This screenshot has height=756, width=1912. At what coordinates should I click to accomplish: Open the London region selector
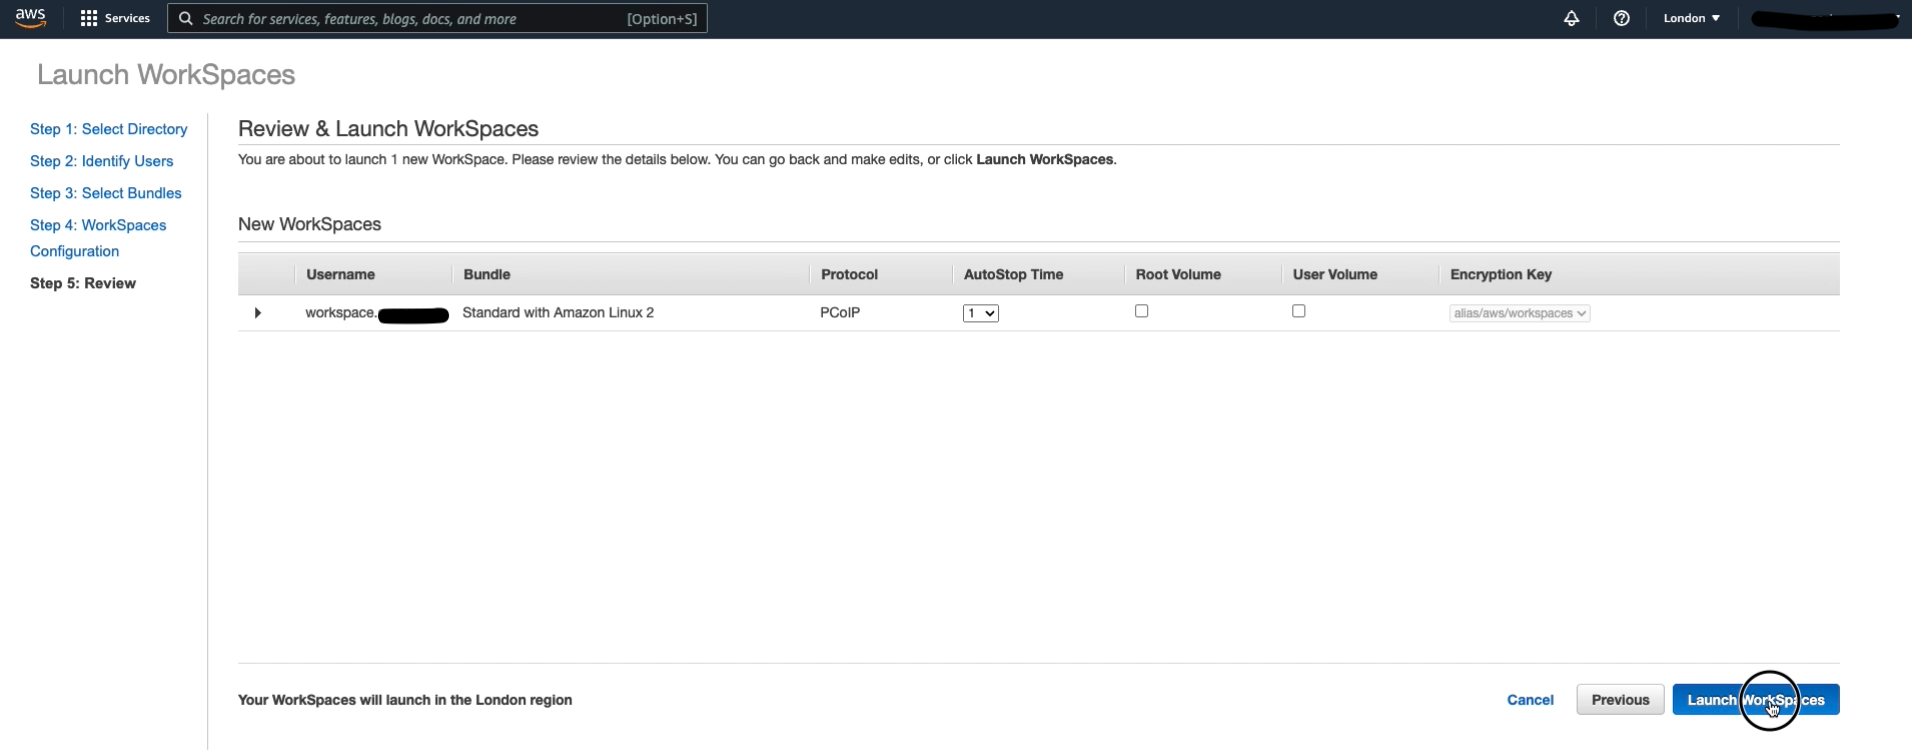pos(1692,18)
